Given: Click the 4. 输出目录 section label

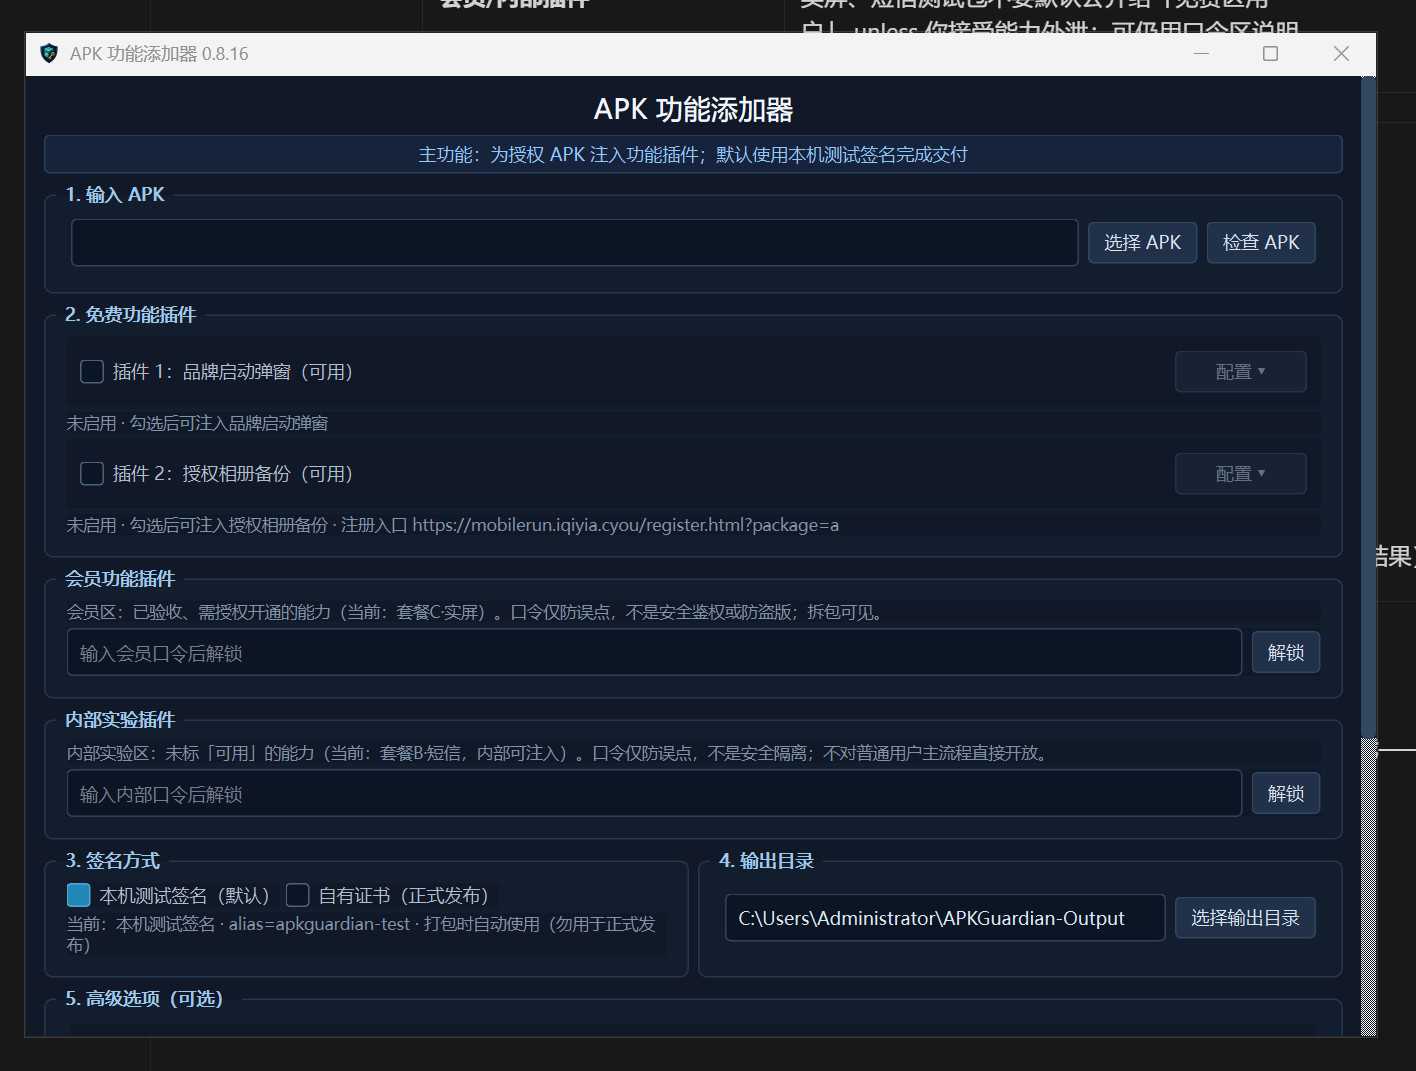Looking at the screenshot, I should coord(766,861).
